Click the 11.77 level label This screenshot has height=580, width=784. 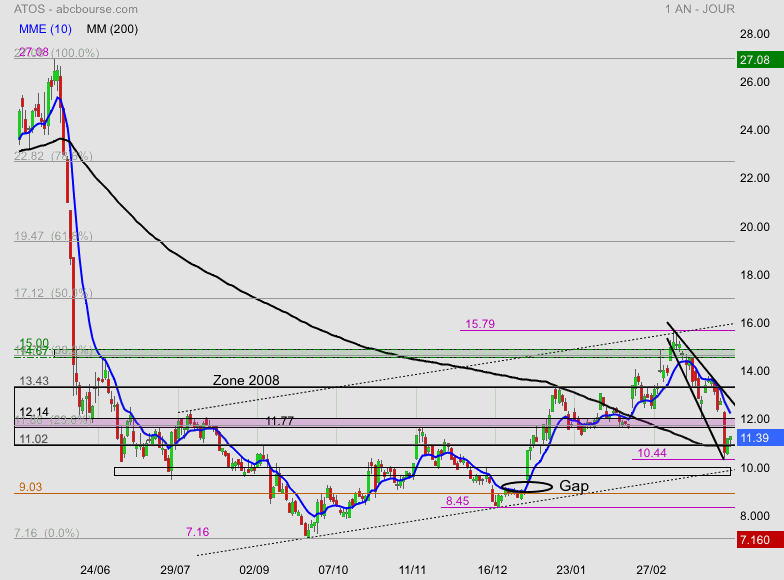(x=280, y=421)
